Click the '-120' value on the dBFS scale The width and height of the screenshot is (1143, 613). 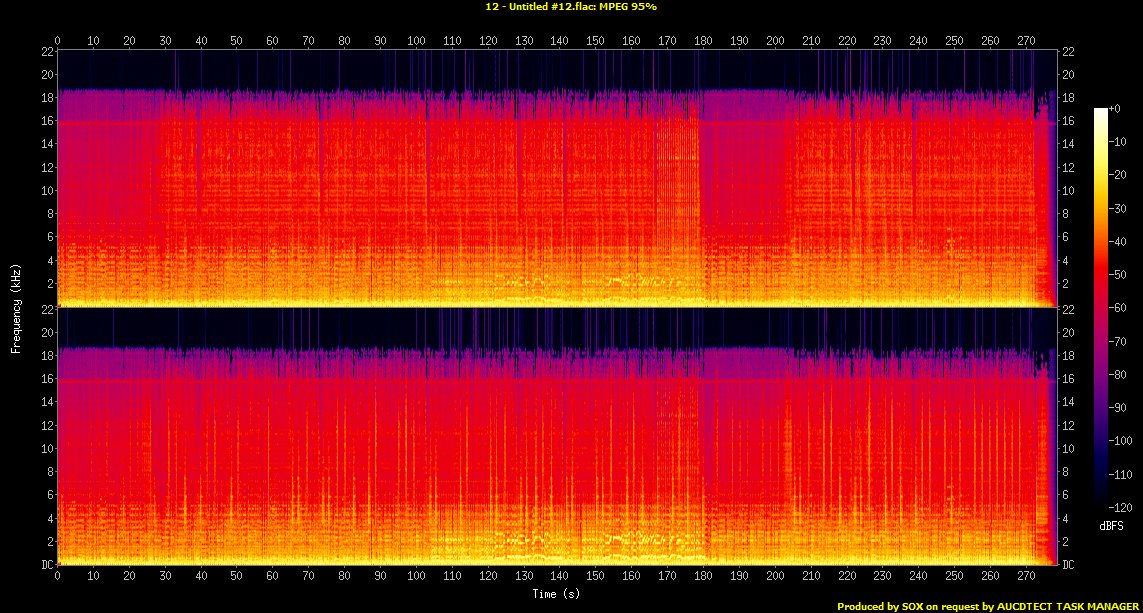click(x=1120, y=508)
